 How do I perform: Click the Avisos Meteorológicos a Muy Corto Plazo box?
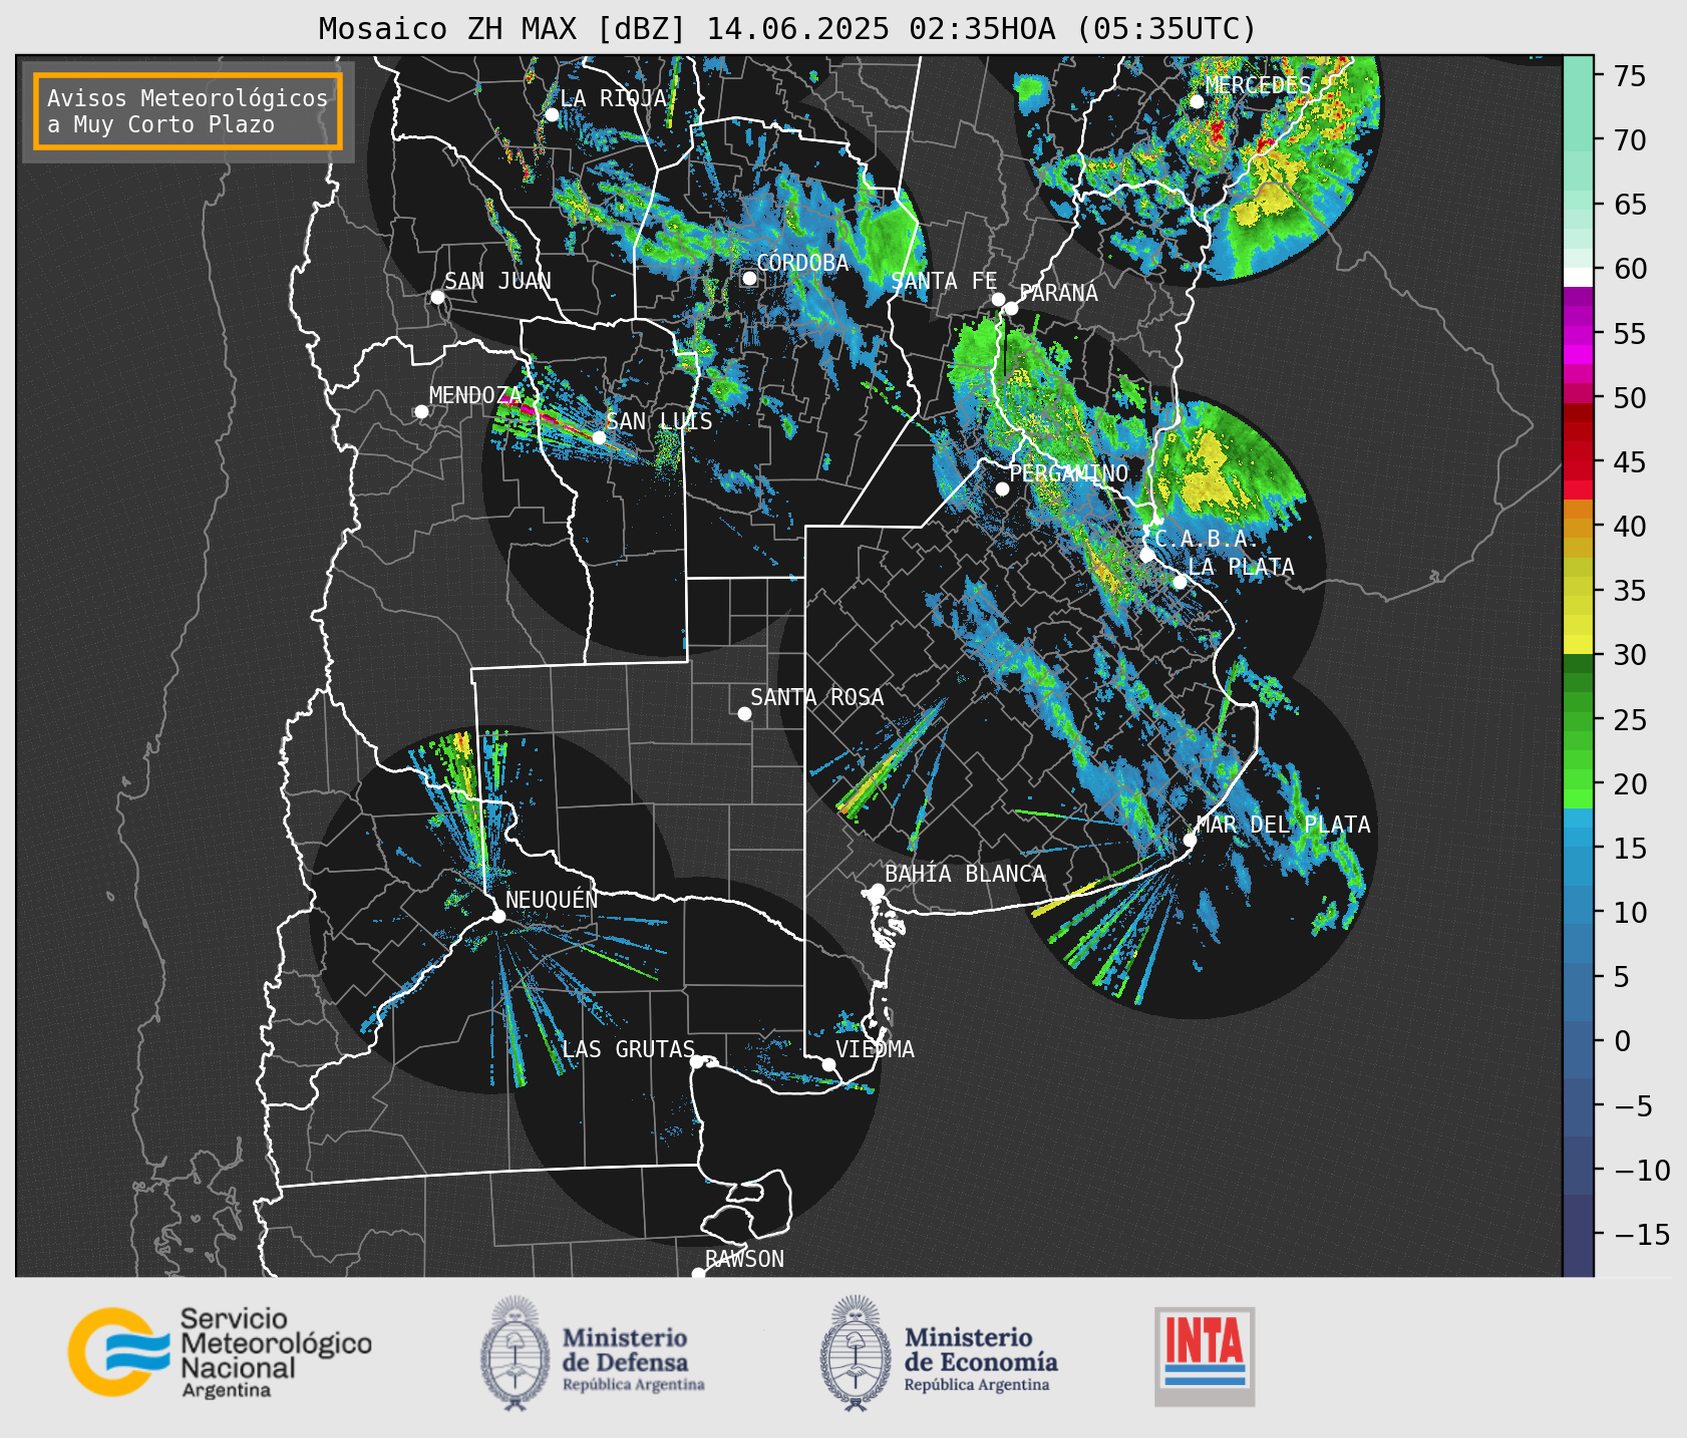pyautogui.click(x=188, y=111)
